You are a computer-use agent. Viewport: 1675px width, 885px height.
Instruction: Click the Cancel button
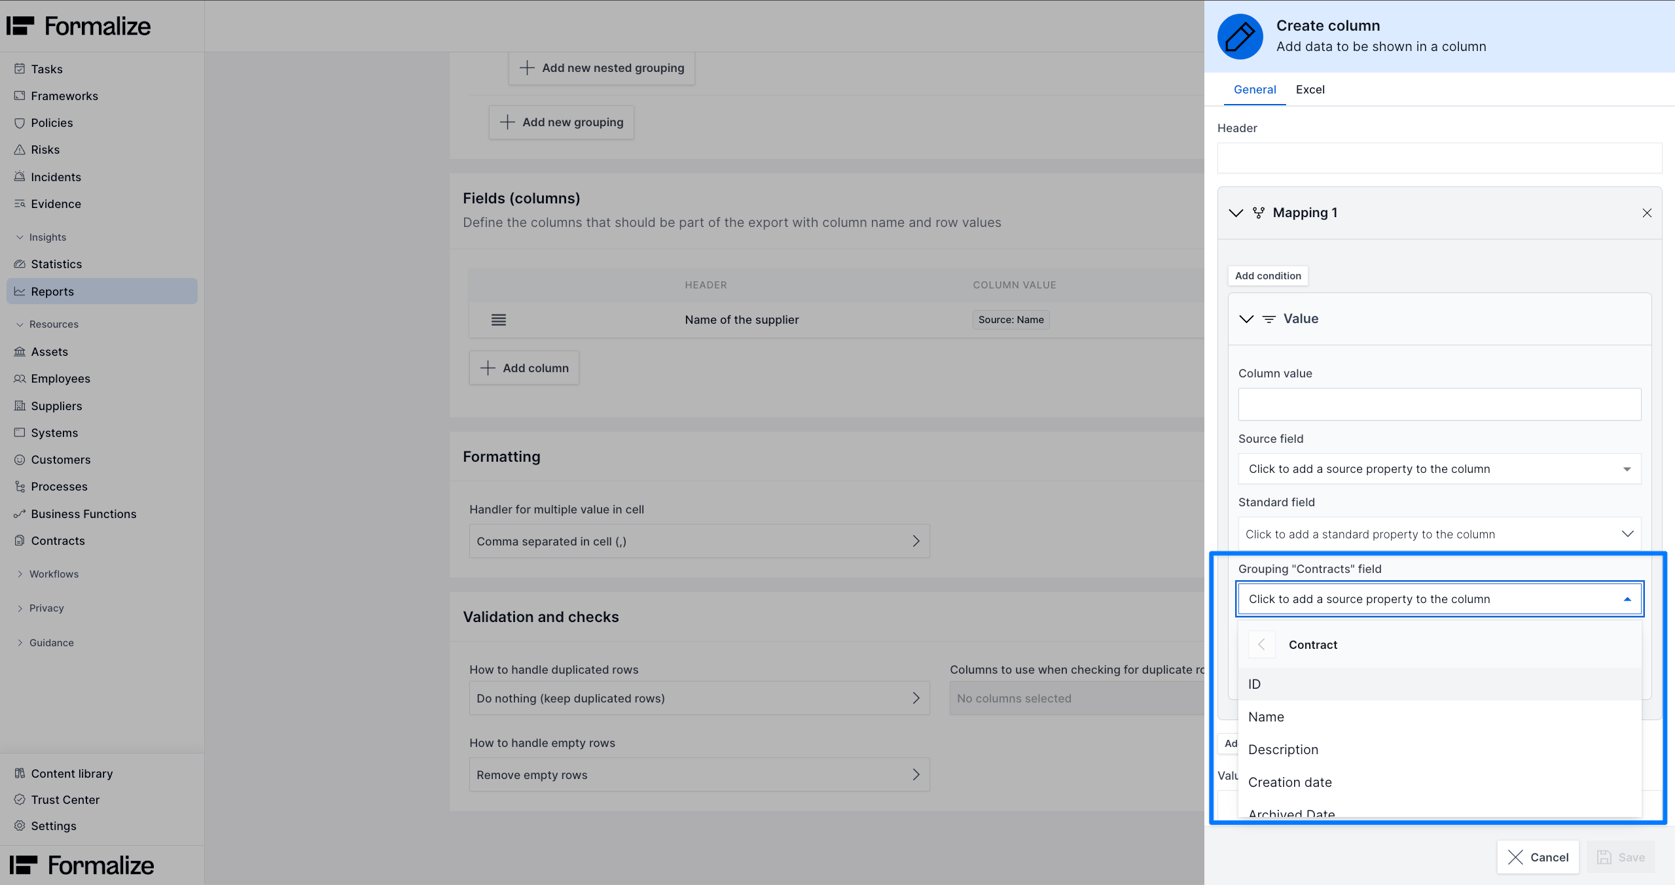click(1537, 857)
